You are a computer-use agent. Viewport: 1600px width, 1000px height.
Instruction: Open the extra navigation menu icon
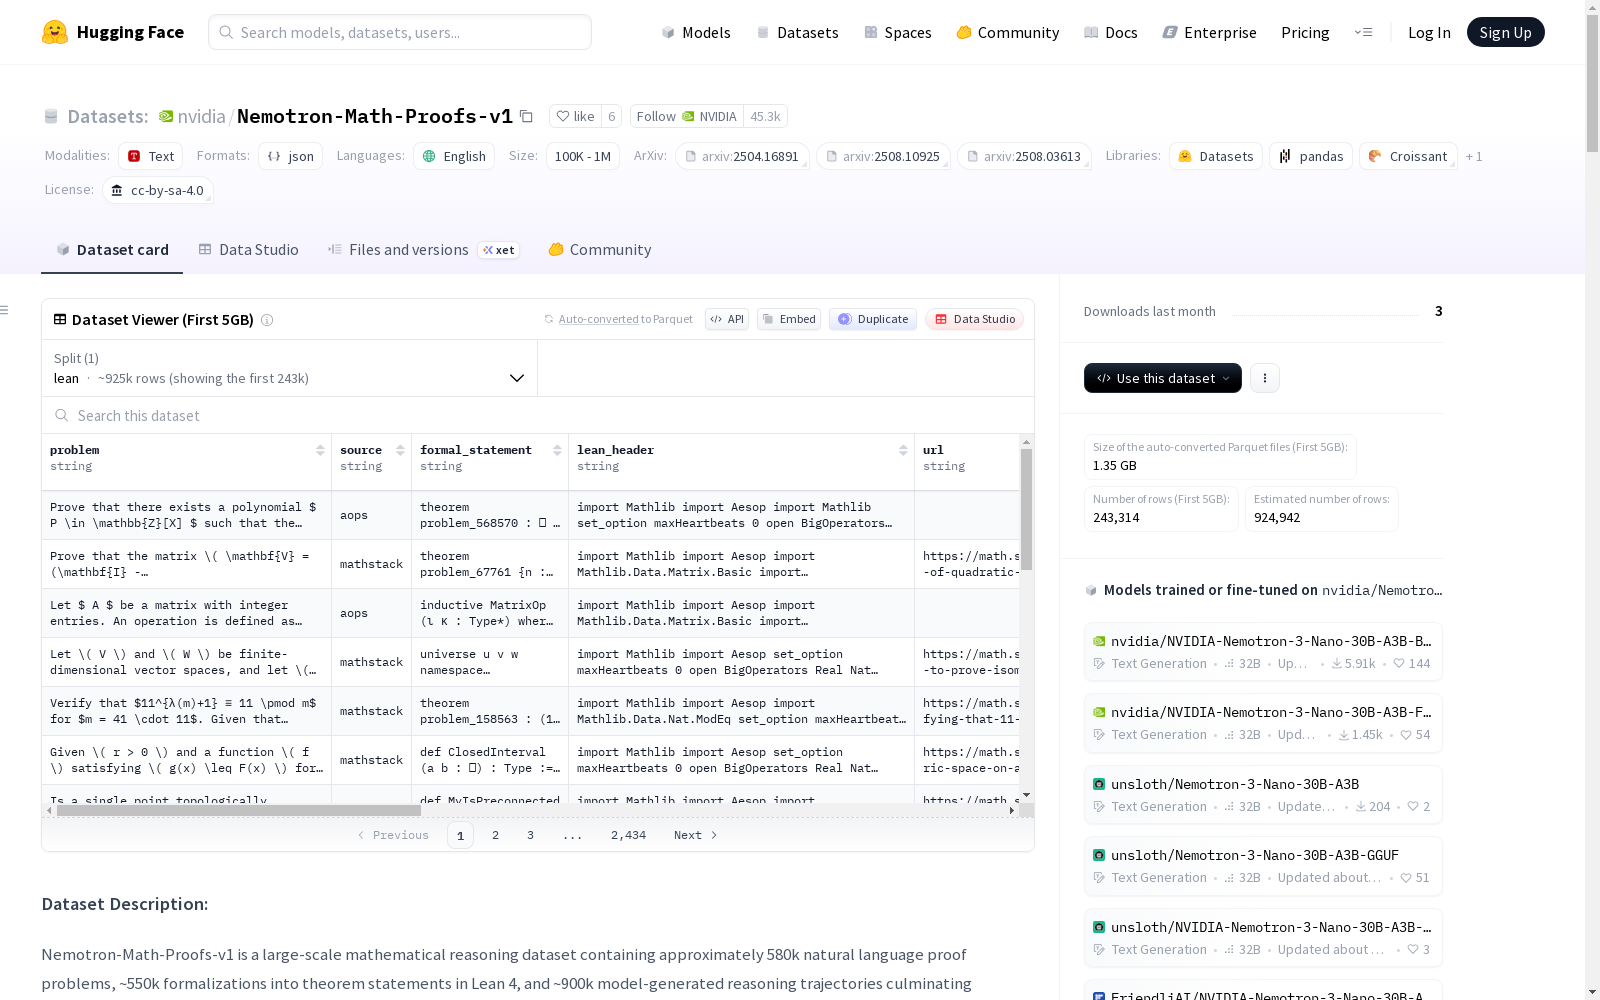(x=1363, y=32)
